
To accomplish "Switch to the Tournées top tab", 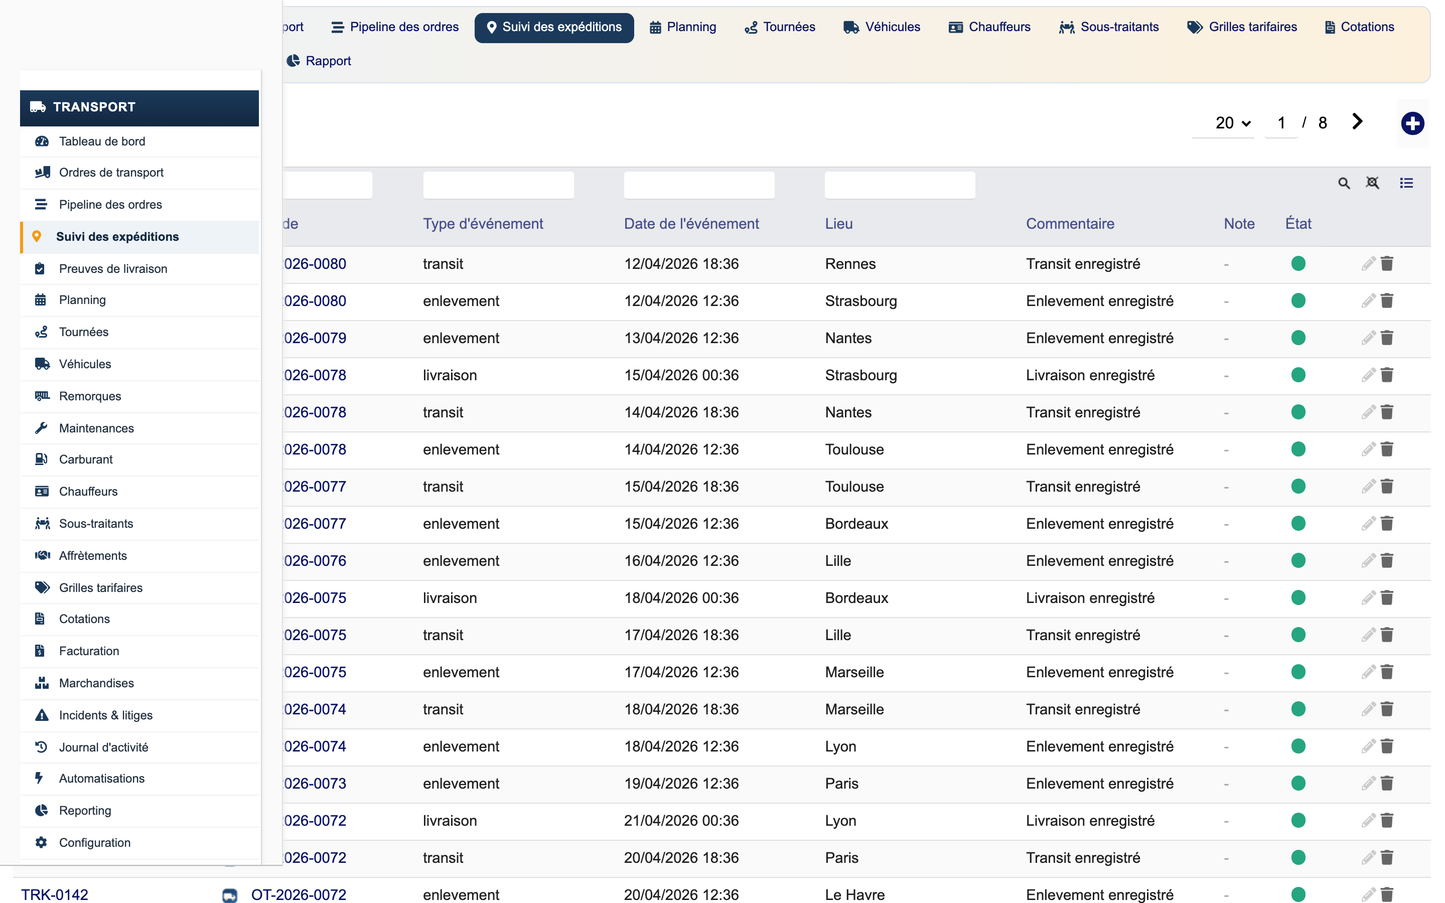I will [x=780, y=27].
